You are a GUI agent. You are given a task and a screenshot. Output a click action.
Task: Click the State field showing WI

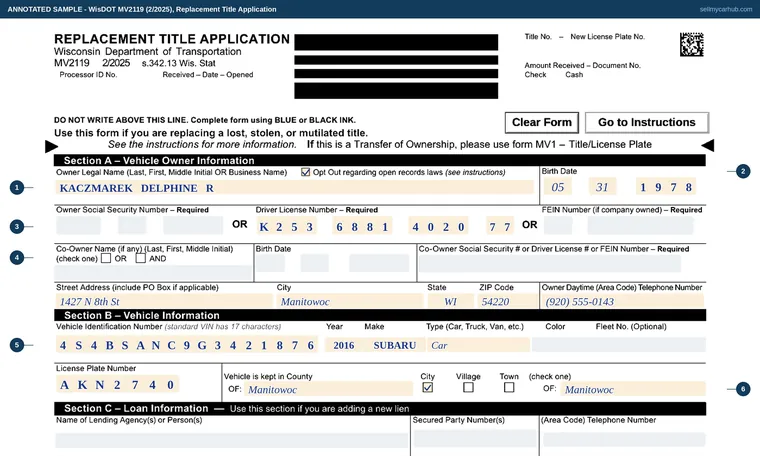tap(451, 301)
